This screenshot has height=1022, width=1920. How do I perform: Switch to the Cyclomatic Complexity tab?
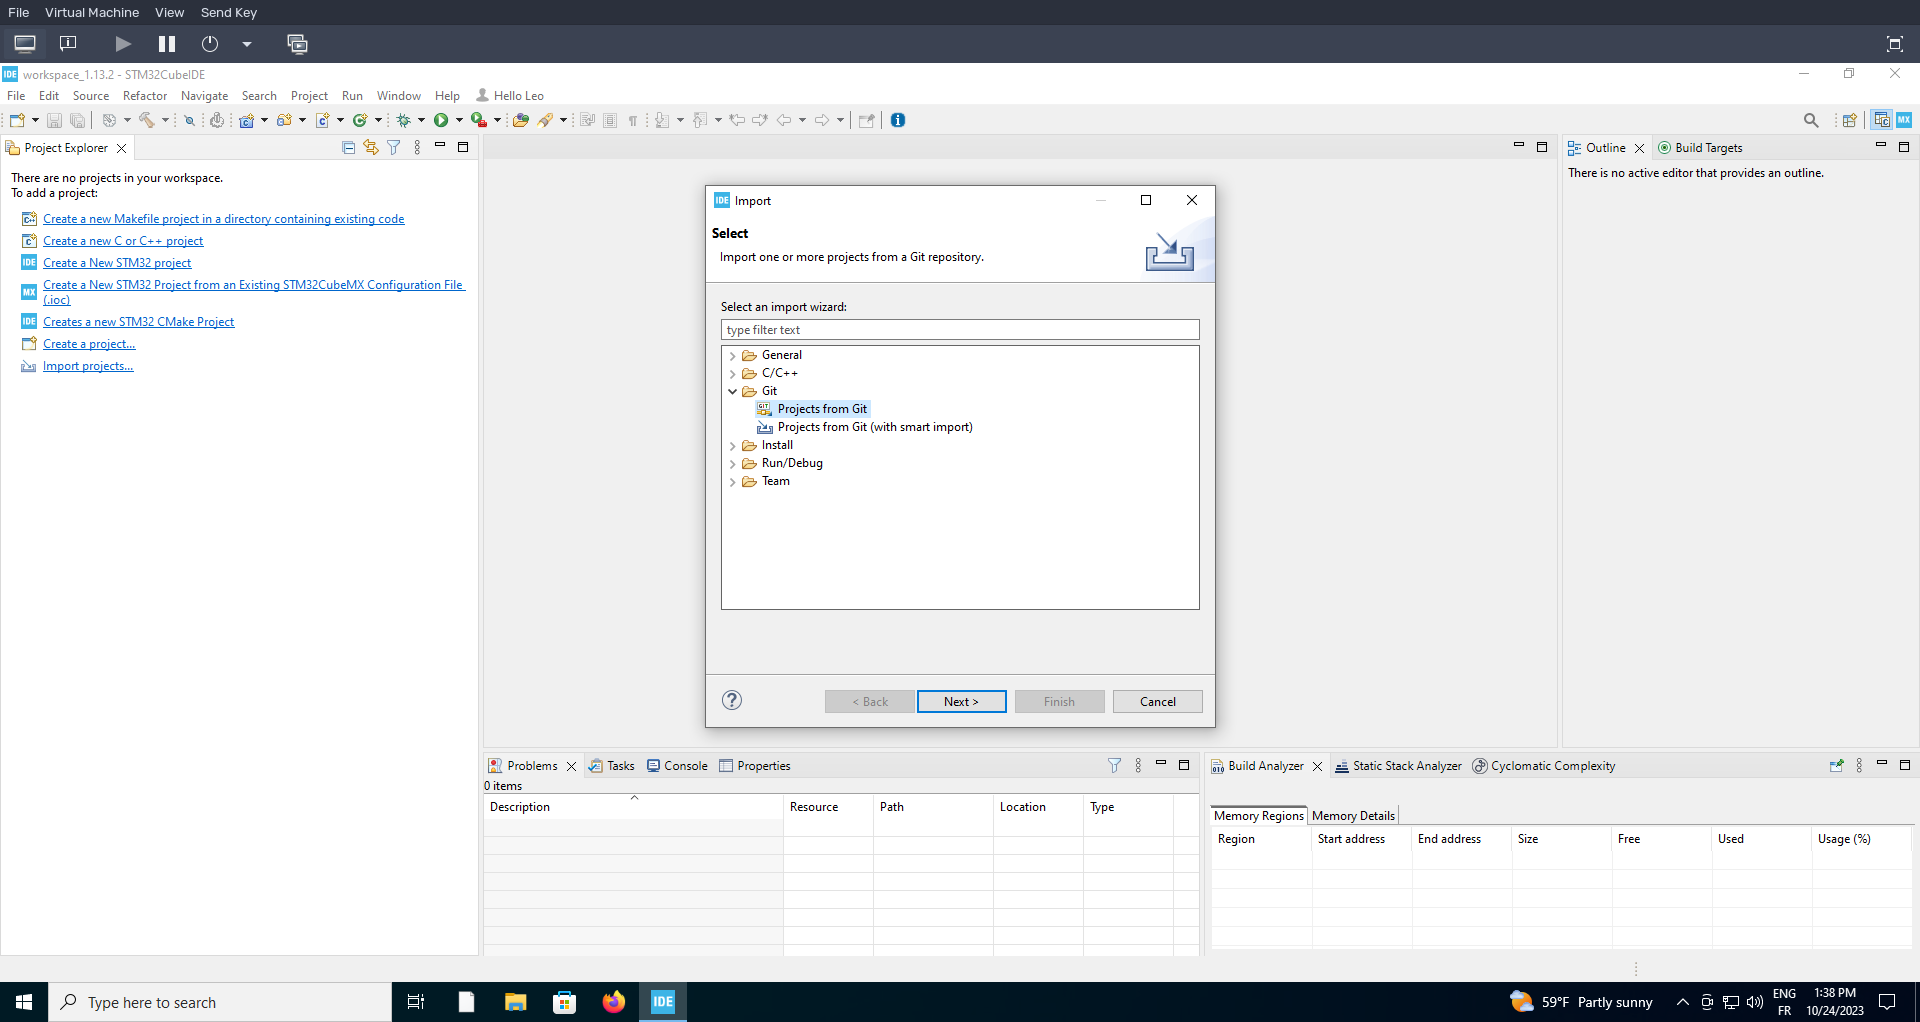(x=1543, y=766)
